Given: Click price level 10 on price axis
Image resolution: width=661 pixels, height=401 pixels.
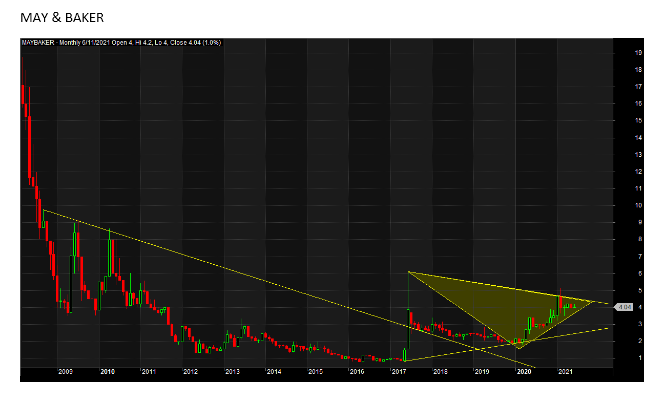Looking at the screenshot, I should 639,205.
